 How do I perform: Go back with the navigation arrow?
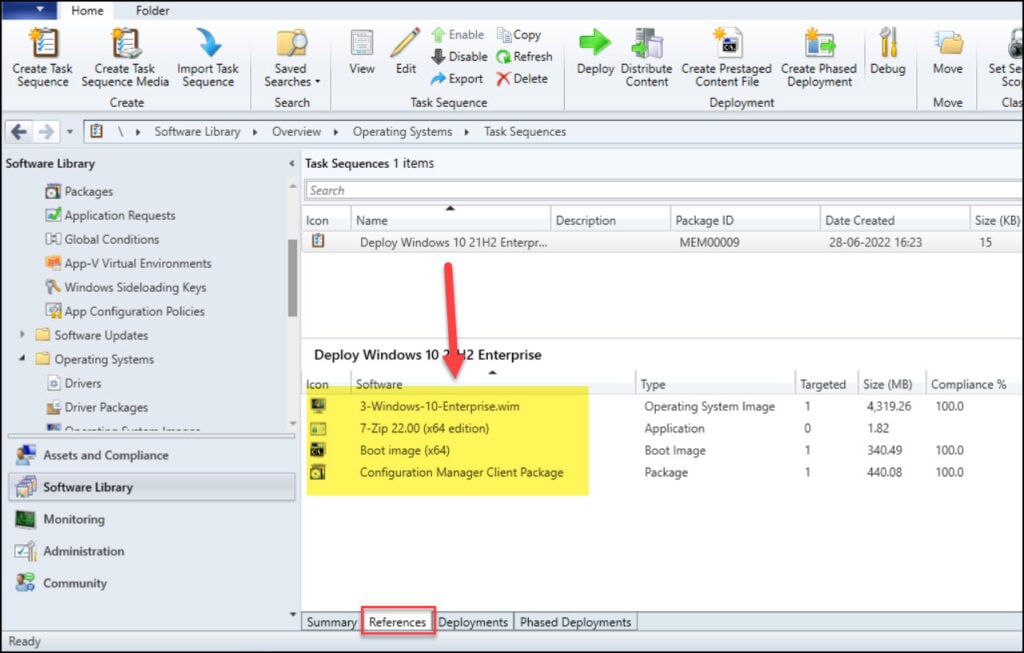coord(19,132)
